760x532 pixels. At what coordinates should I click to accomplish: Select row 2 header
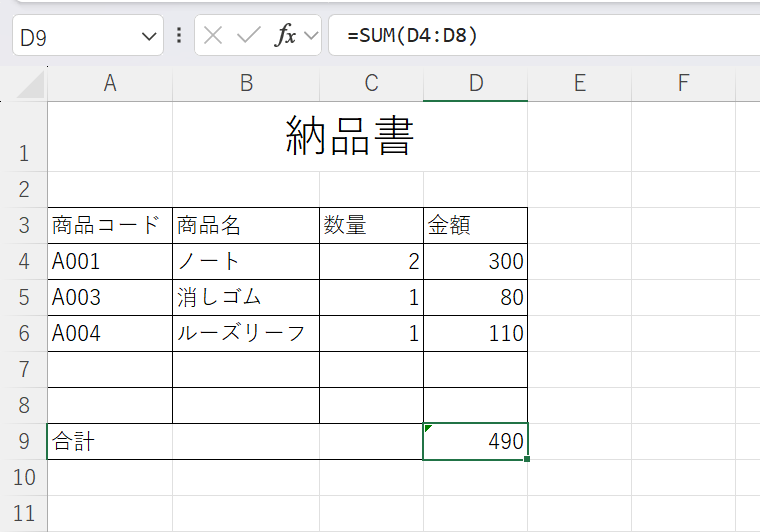coord(24,189)
